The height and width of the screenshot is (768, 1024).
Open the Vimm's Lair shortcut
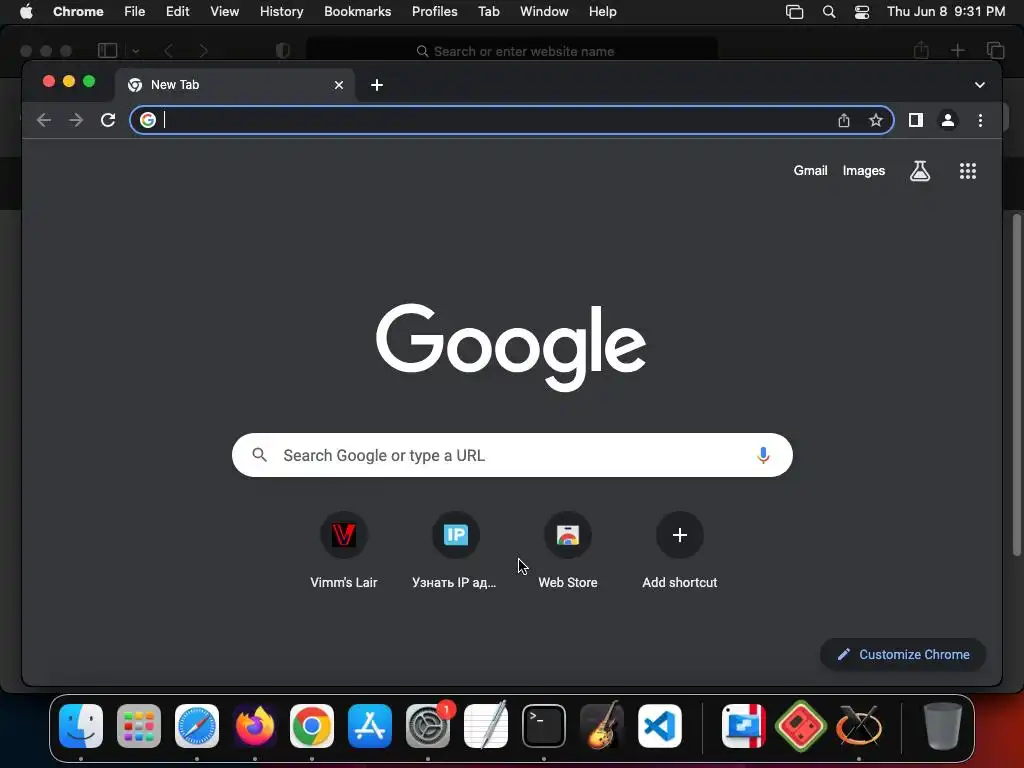point(344,550)
